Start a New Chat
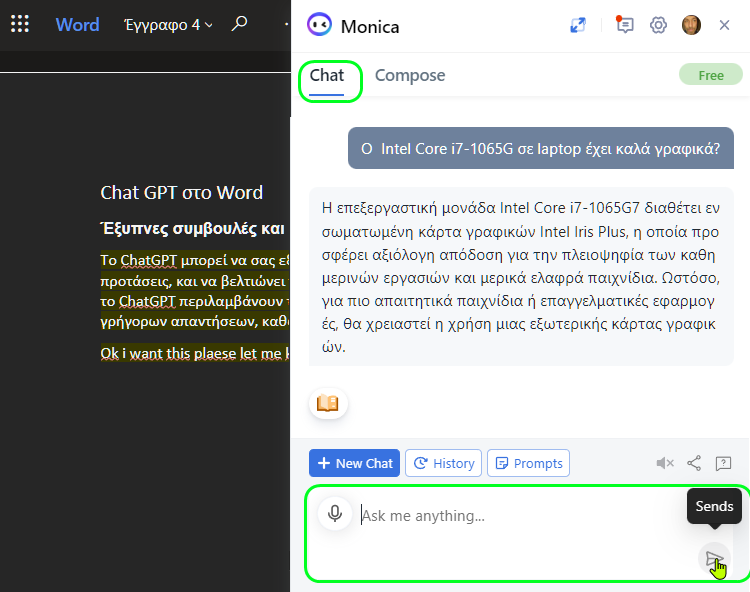This screenshot has width=750, height=592. click(354, 463)
